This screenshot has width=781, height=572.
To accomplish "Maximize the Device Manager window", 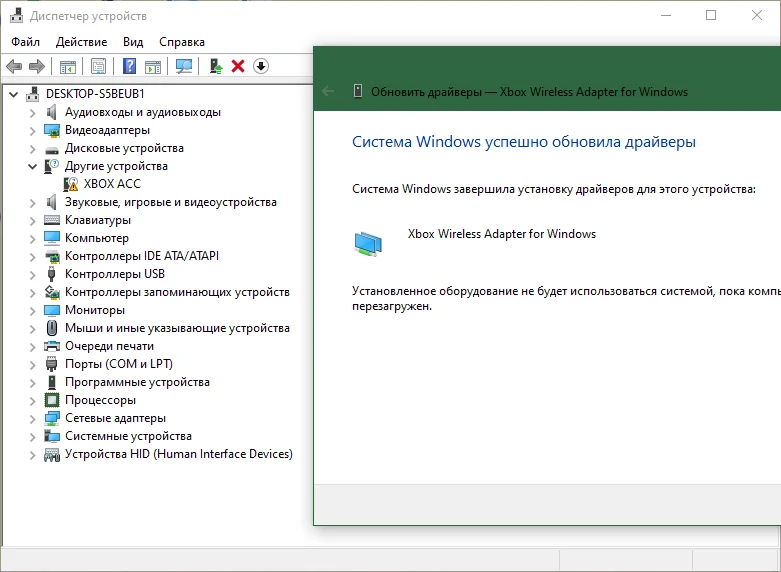I will point(711,15).
